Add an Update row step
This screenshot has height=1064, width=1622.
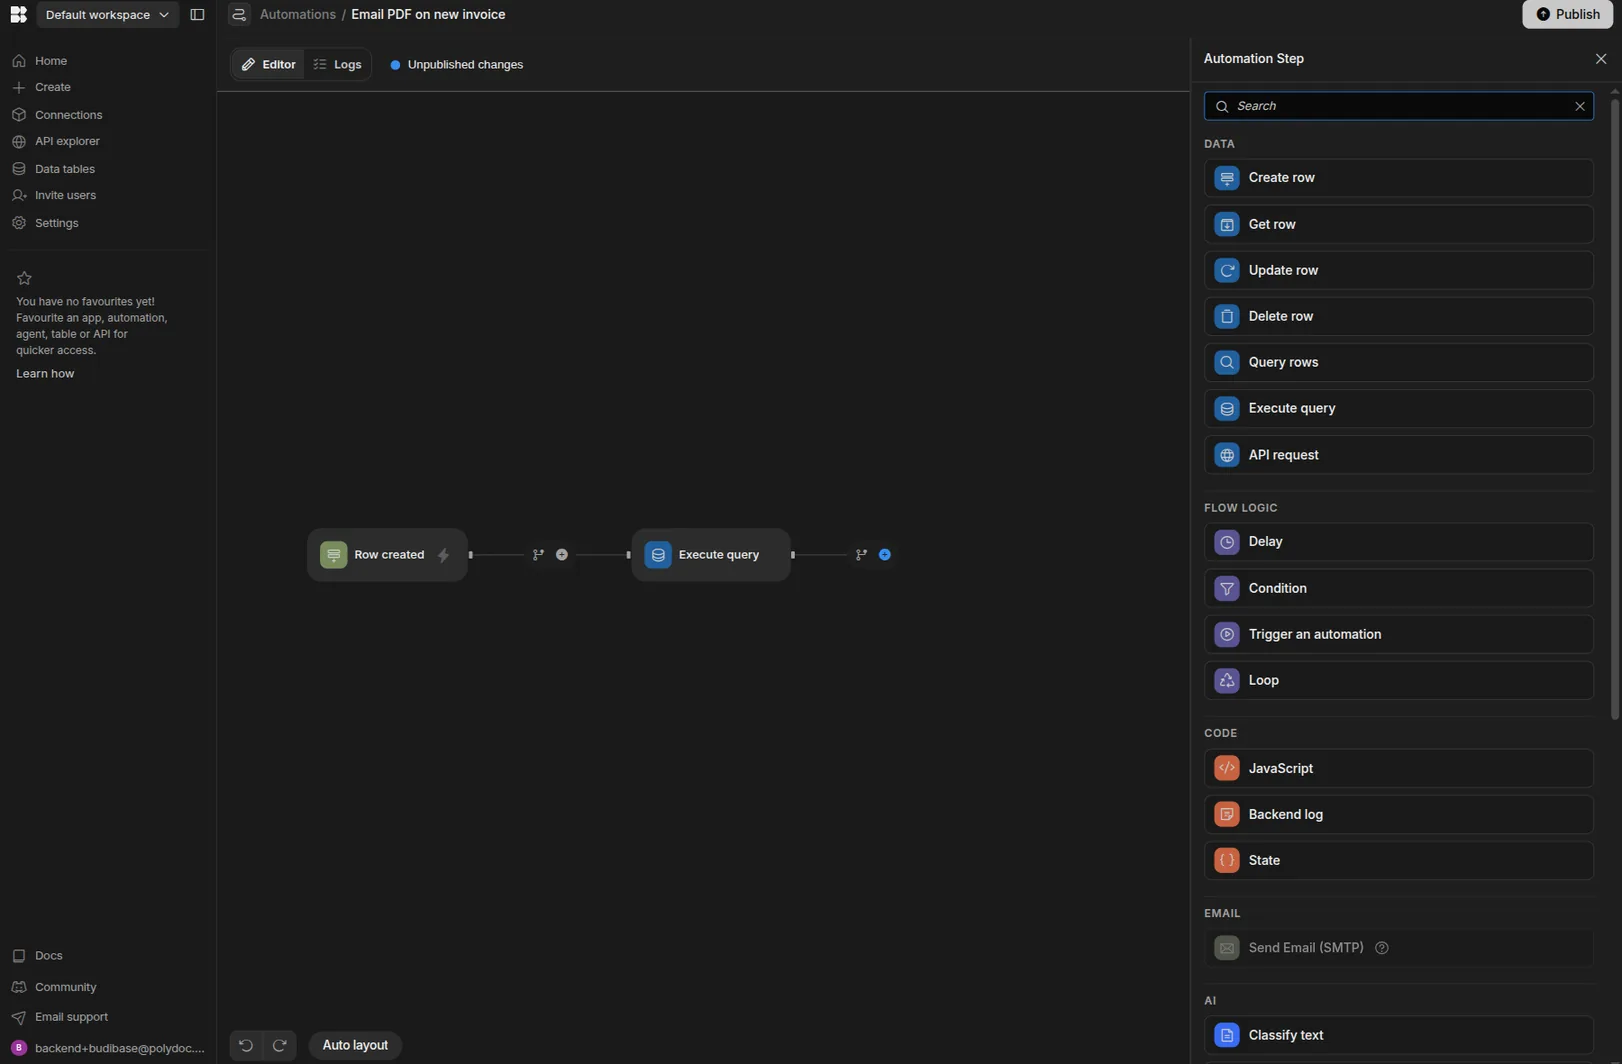pos(1399,270)
